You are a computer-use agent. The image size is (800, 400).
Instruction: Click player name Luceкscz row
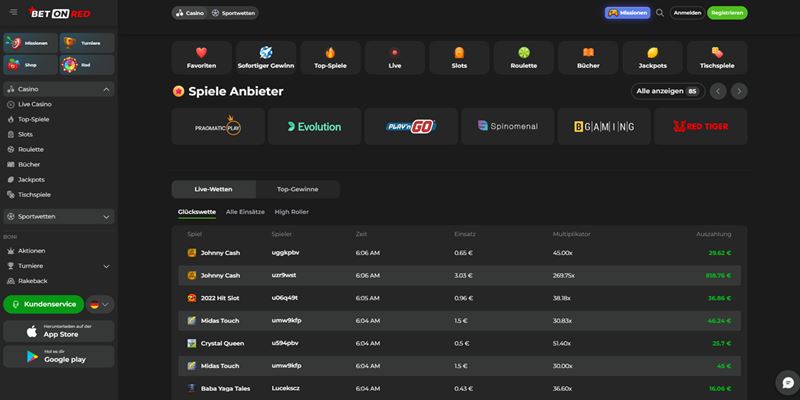pos(286,389)
